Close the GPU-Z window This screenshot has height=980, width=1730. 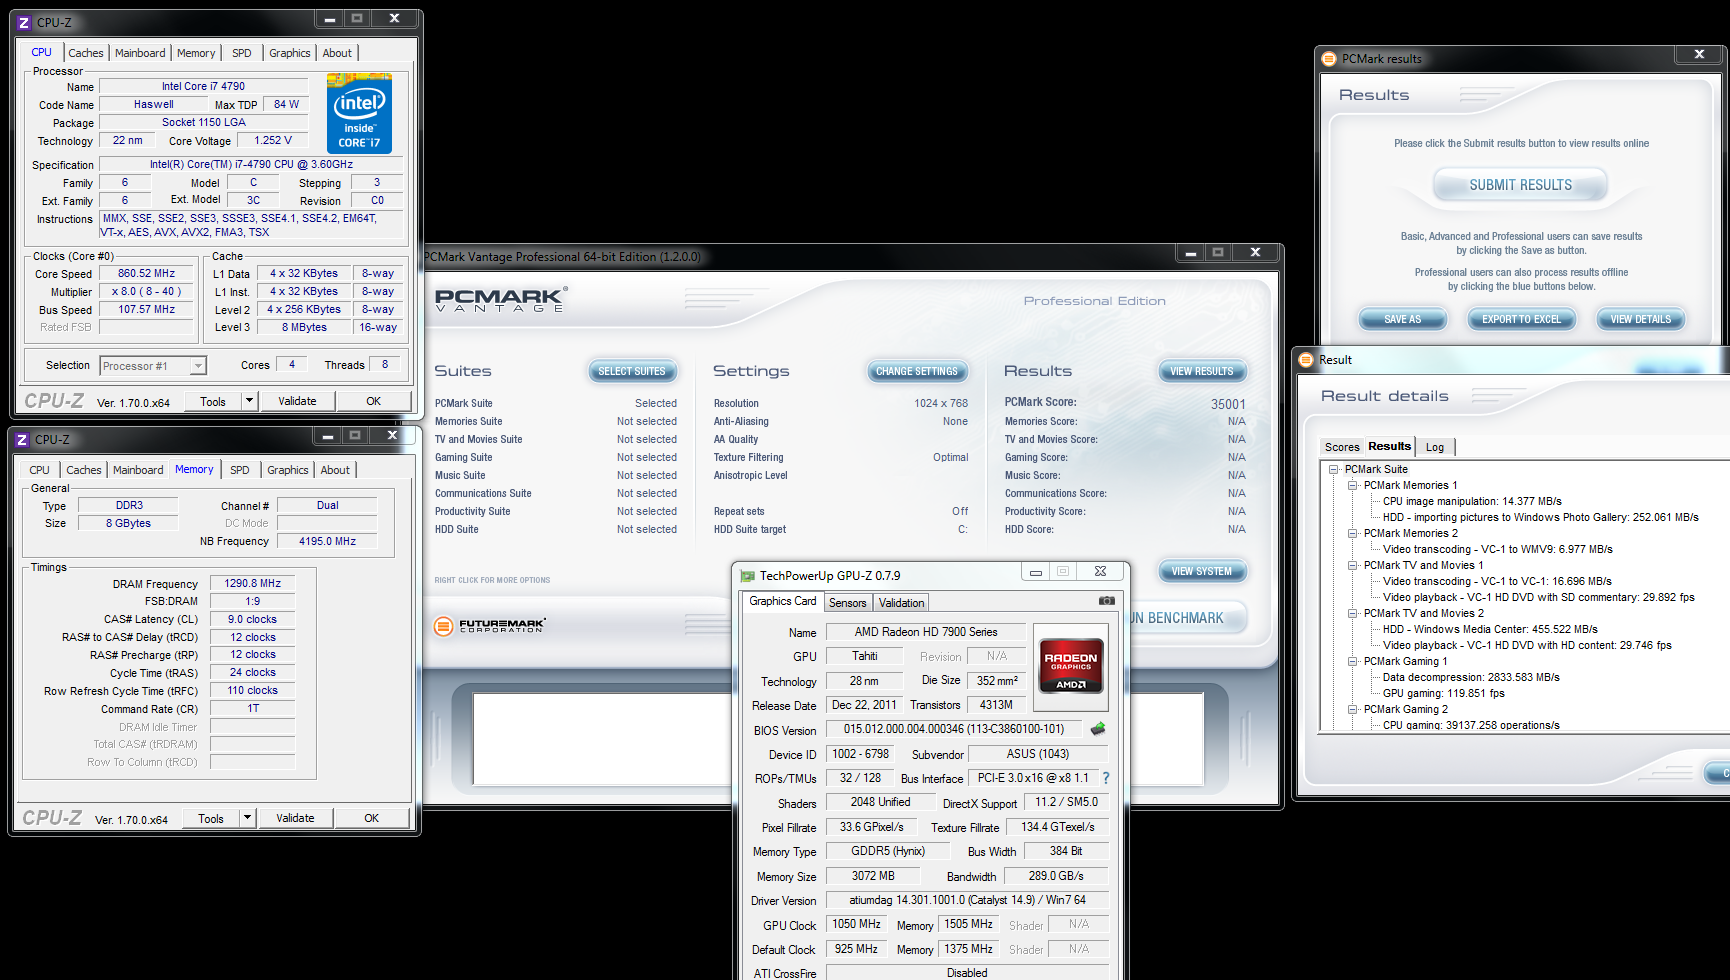point(1100,572)
